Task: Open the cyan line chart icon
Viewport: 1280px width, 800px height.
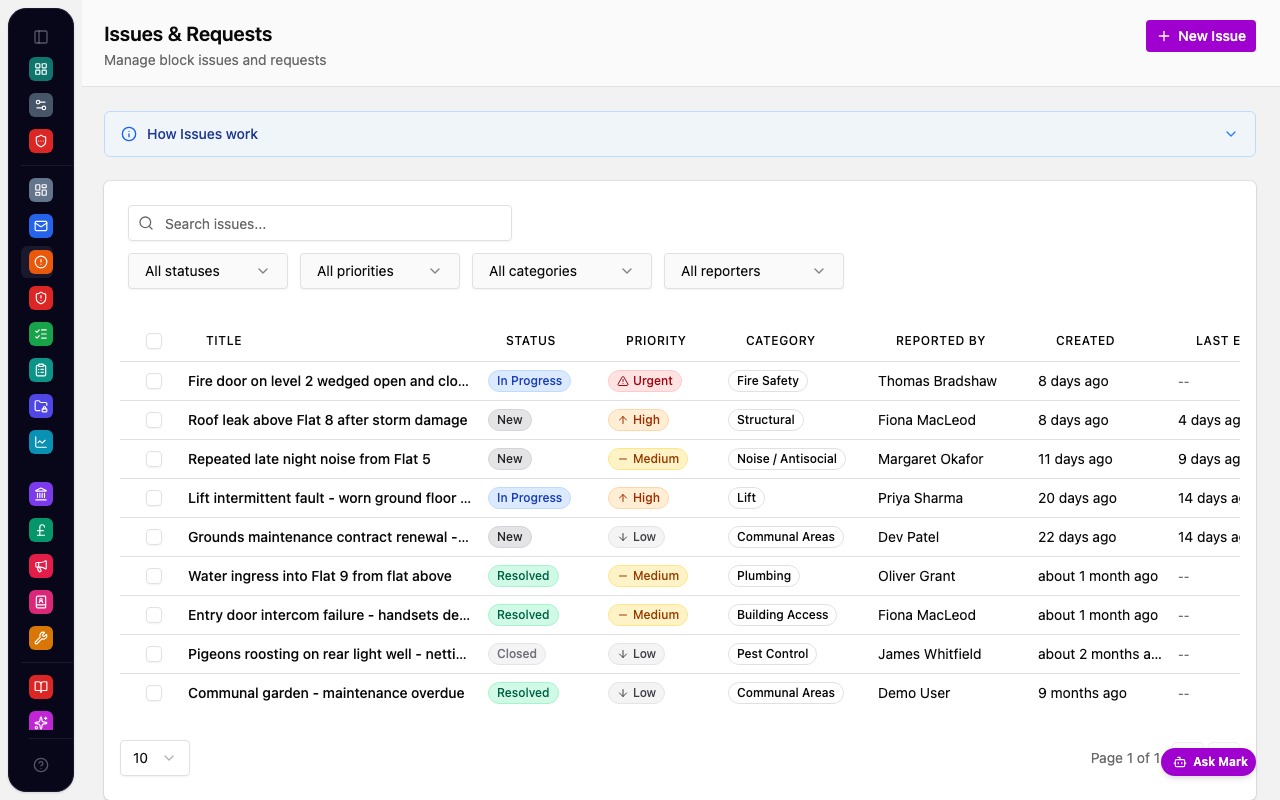Action: click(x=41, y=442)
